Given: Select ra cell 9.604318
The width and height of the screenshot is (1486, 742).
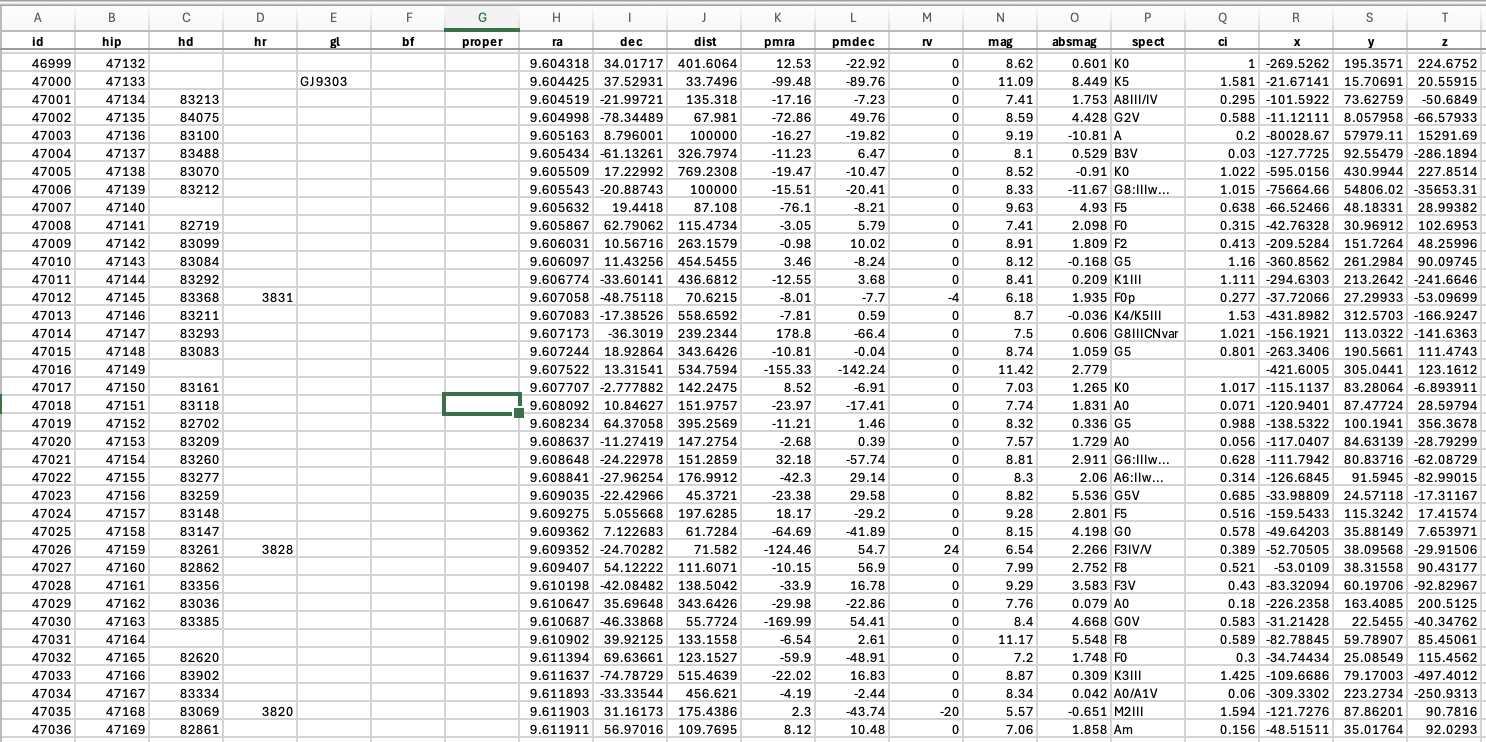Looking at the screenshot, I should [x=556, y=64].
